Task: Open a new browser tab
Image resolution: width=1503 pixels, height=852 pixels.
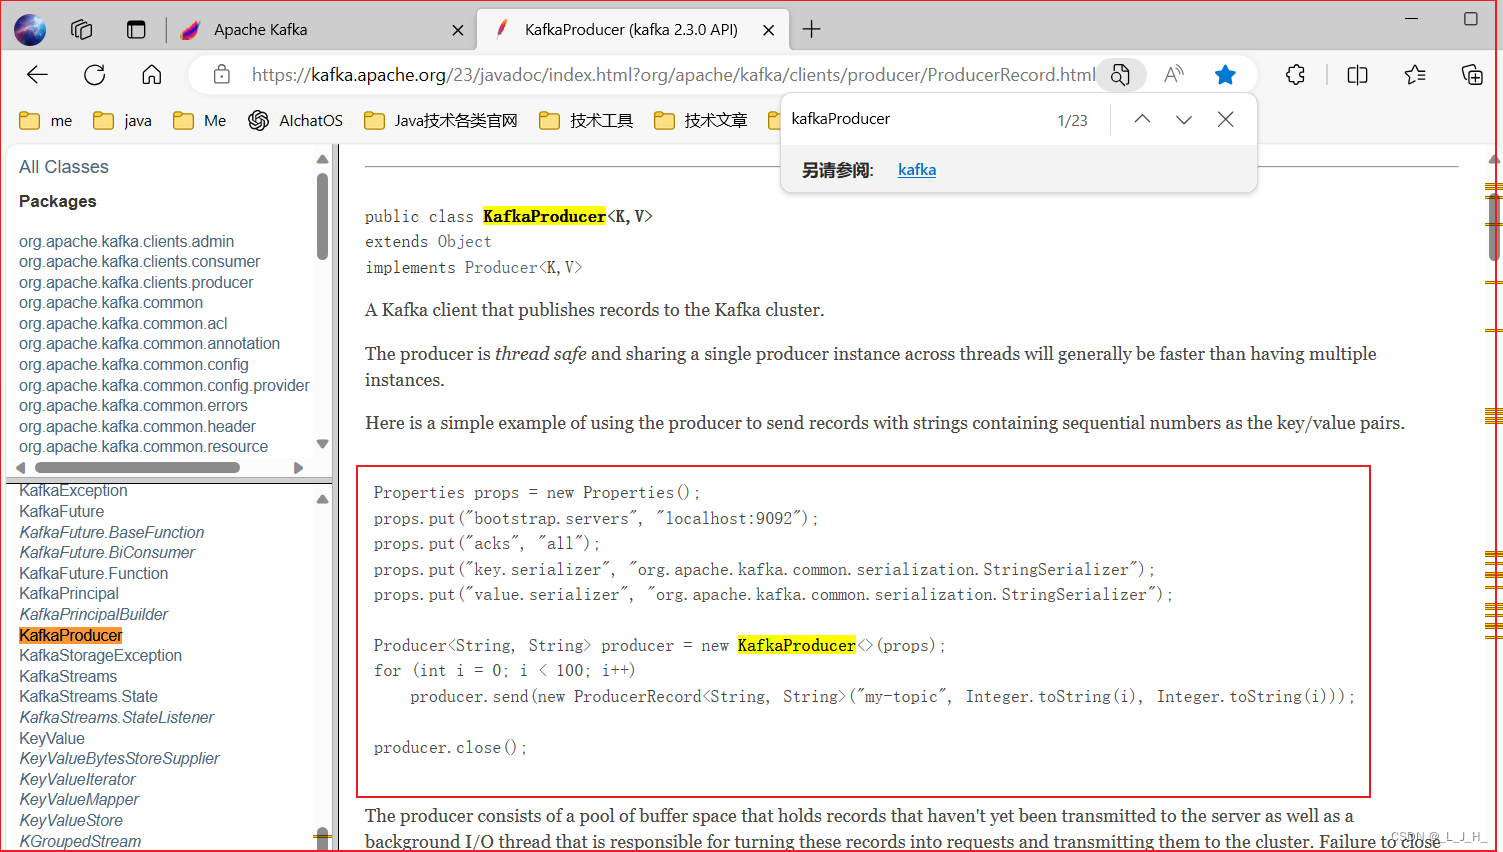Action: tap(812, 30)
